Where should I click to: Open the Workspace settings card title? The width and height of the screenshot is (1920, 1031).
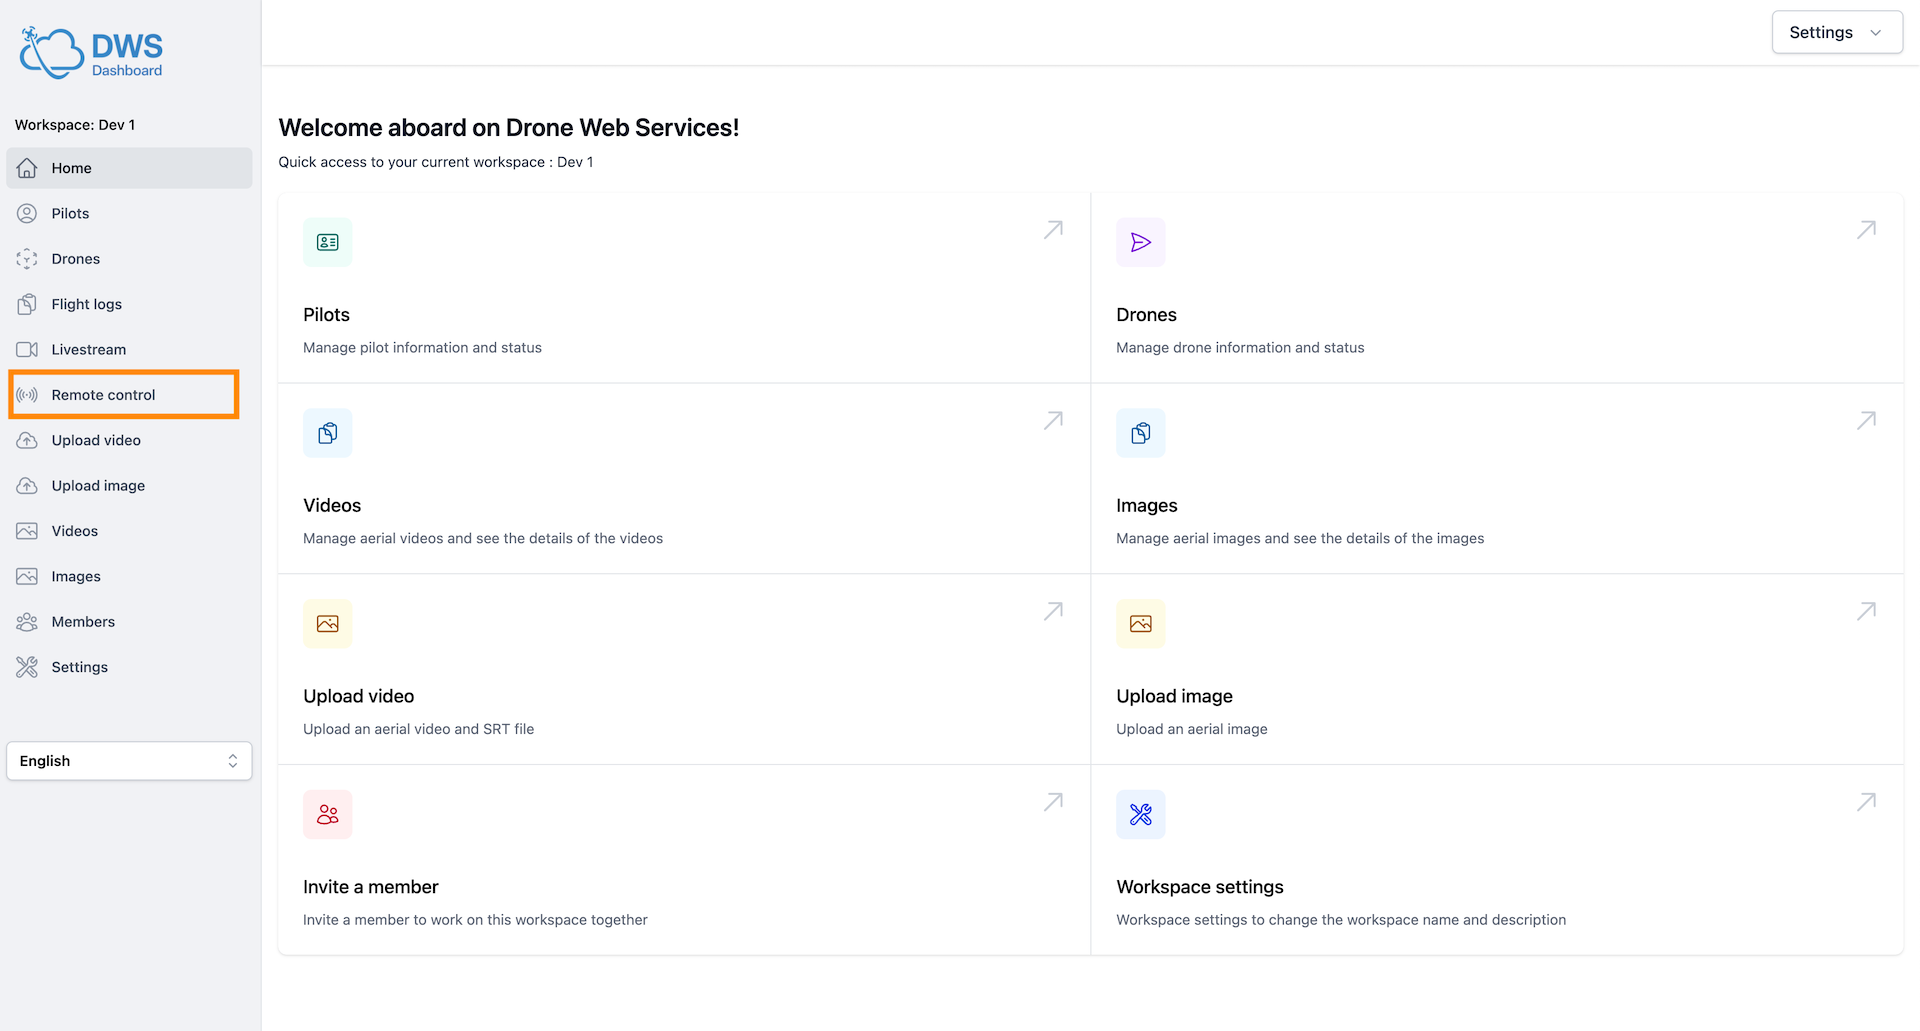[1199, 887]
